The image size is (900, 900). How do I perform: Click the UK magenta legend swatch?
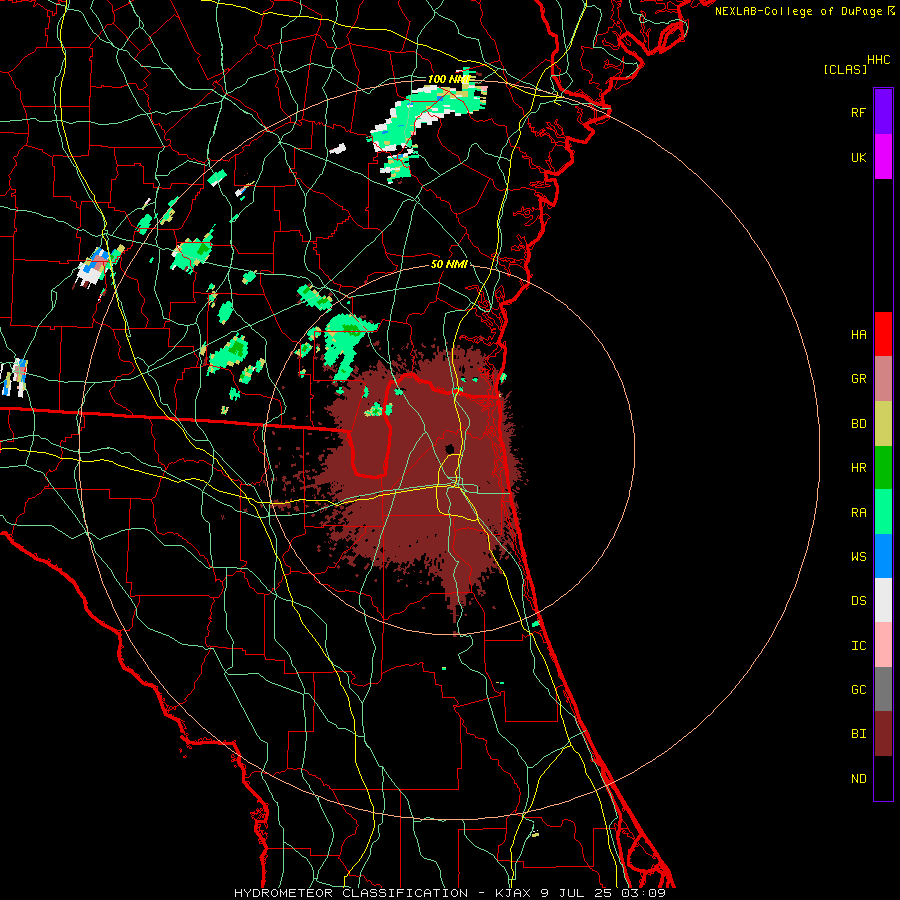[x=883, y=157]
